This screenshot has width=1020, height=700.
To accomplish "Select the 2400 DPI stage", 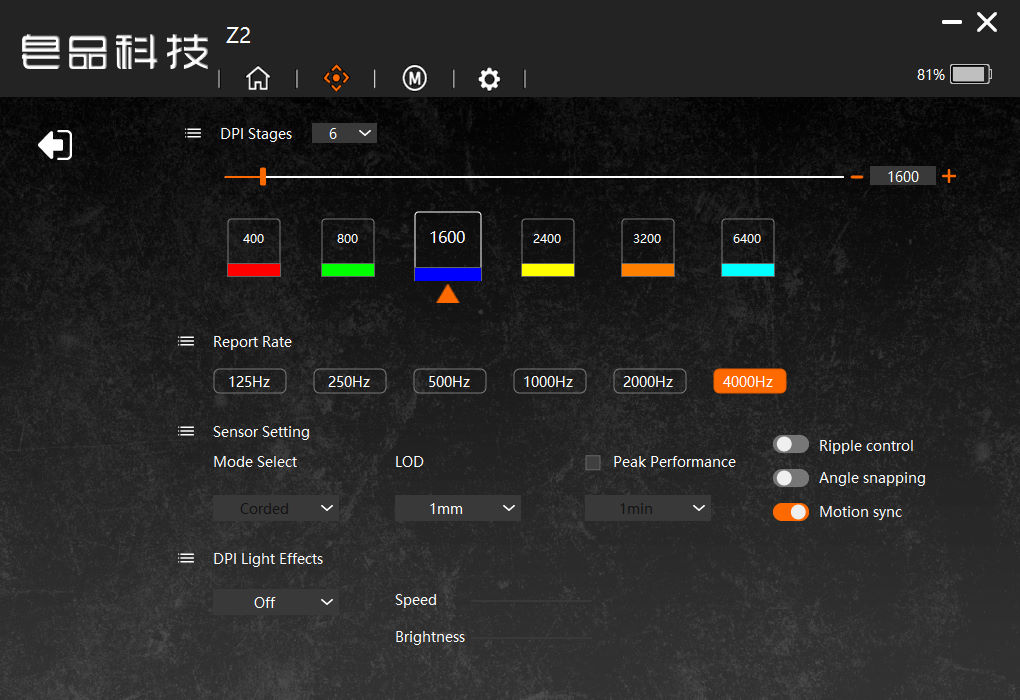I will point(548,247).
